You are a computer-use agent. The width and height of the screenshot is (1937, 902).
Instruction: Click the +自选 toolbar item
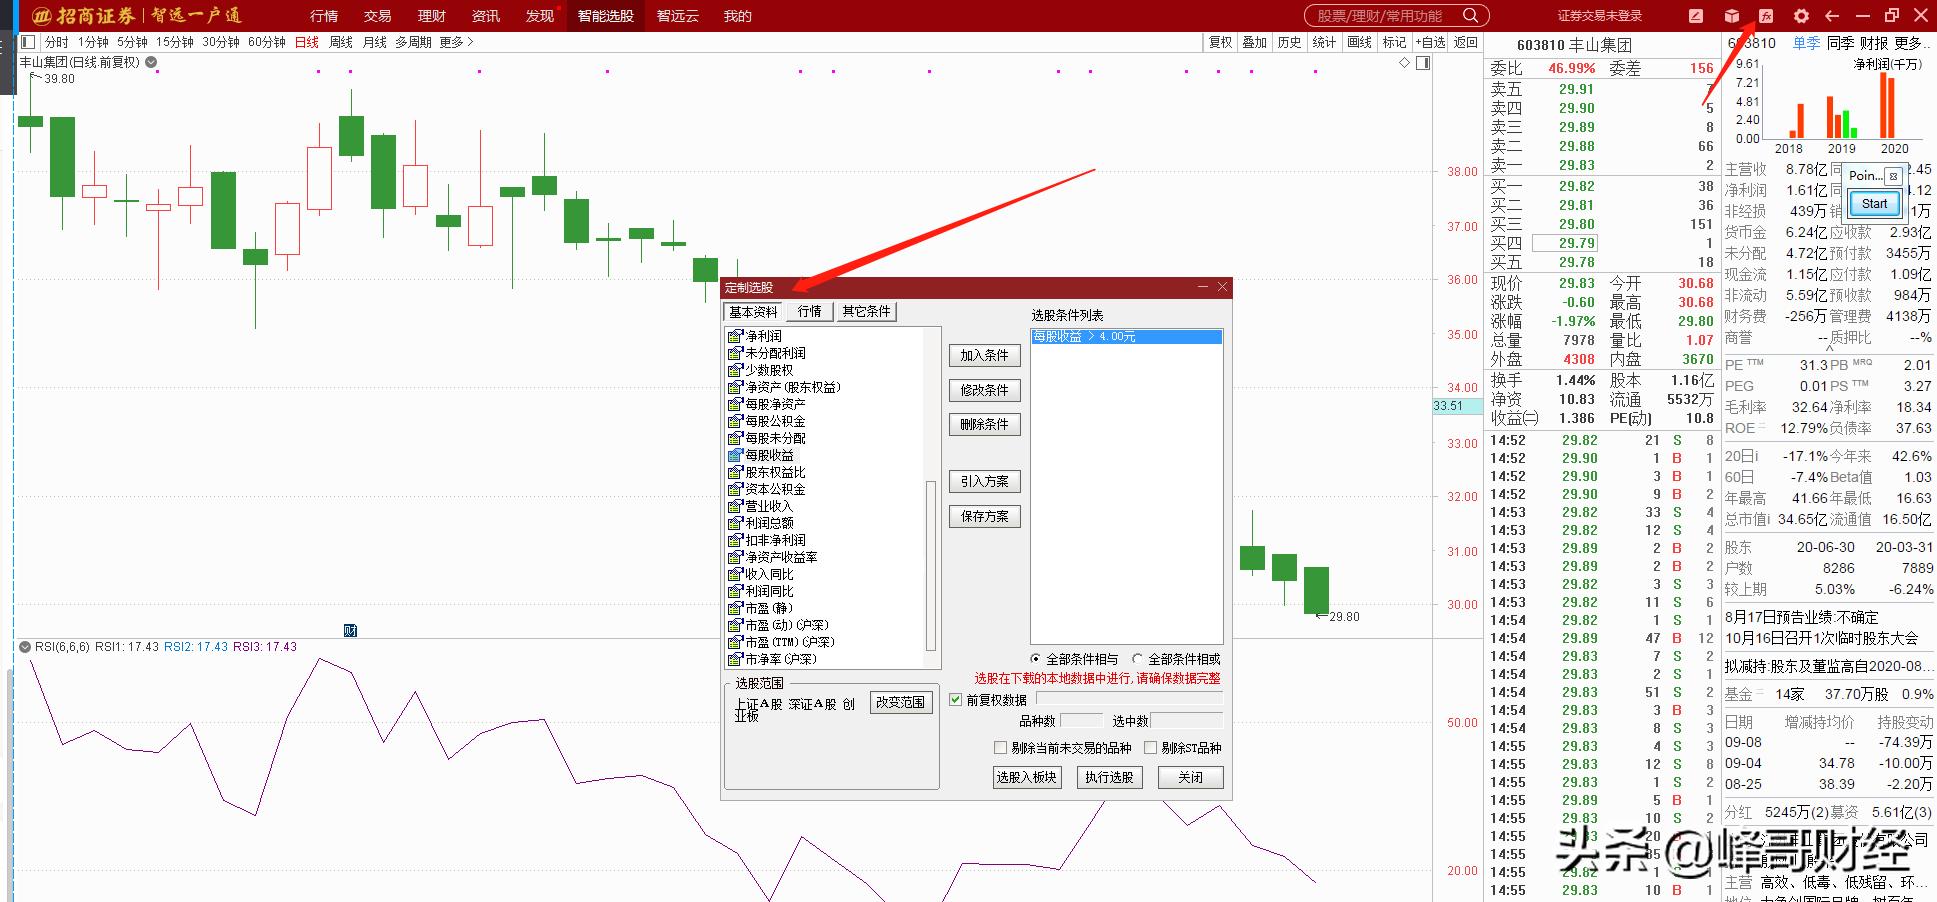pos(1430,42)
